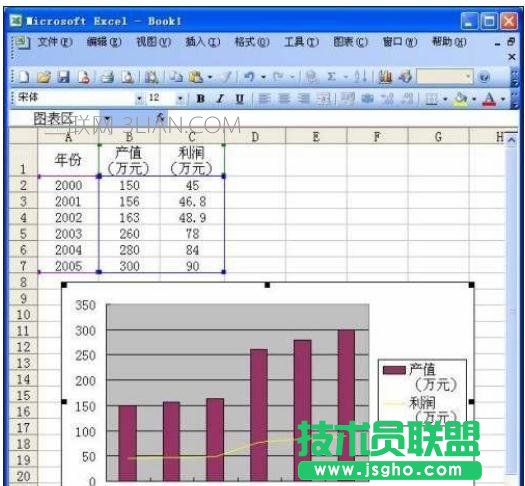
Task: Open the 格式 menu
Action: click(252, 42)
